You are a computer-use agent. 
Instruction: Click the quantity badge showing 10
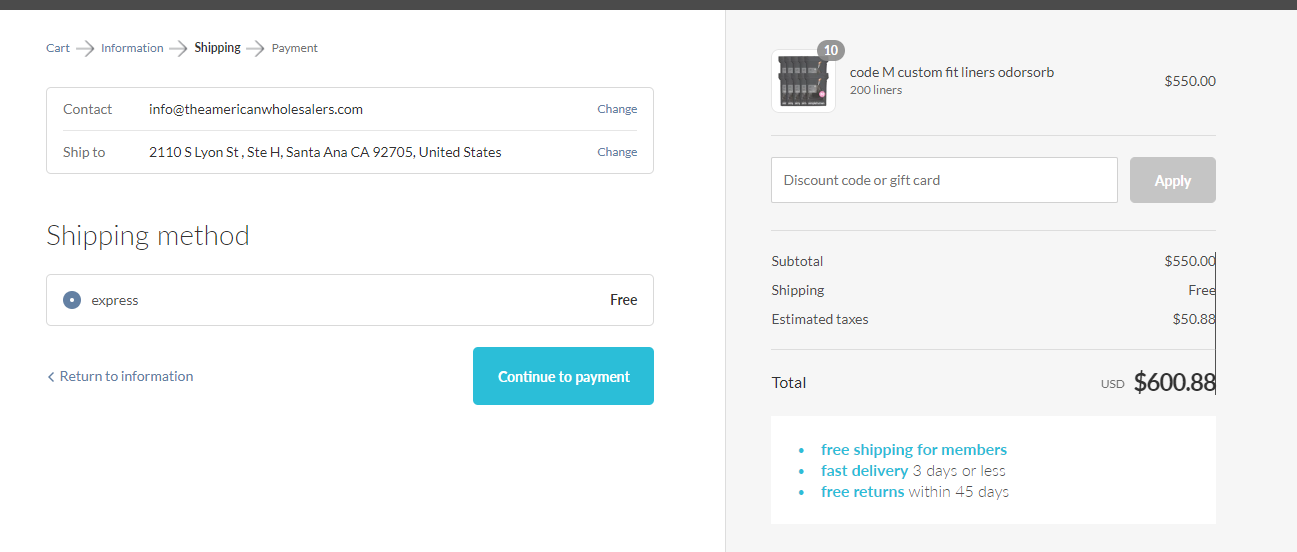[x=831, y=50]
